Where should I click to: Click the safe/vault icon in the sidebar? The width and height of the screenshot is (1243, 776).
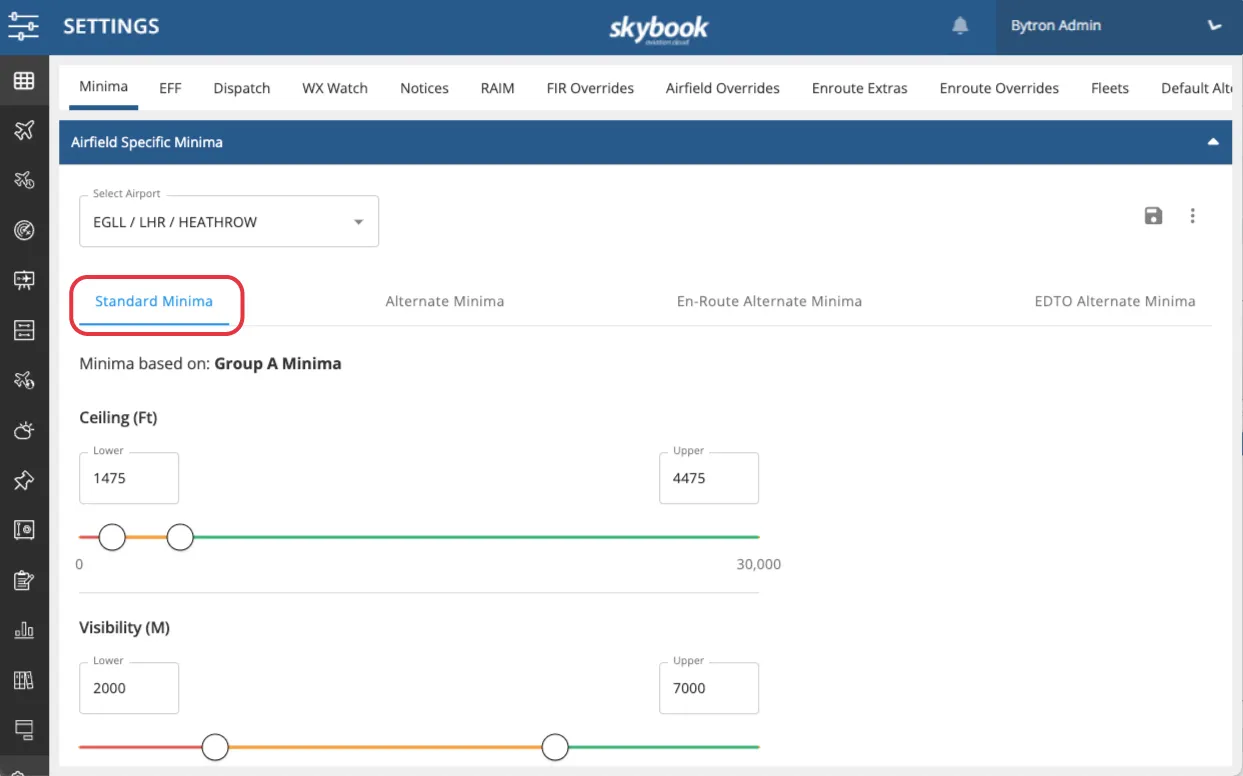24,530
